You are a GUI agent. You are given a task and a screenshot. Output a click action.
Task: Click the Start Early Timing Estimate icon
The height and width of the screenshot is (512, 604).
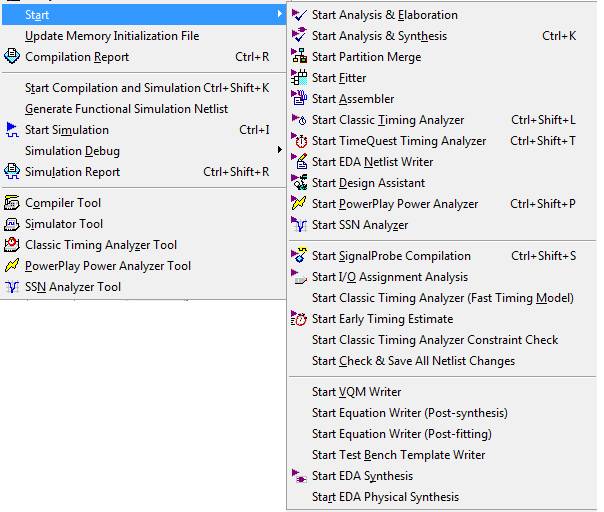(299, 319)
